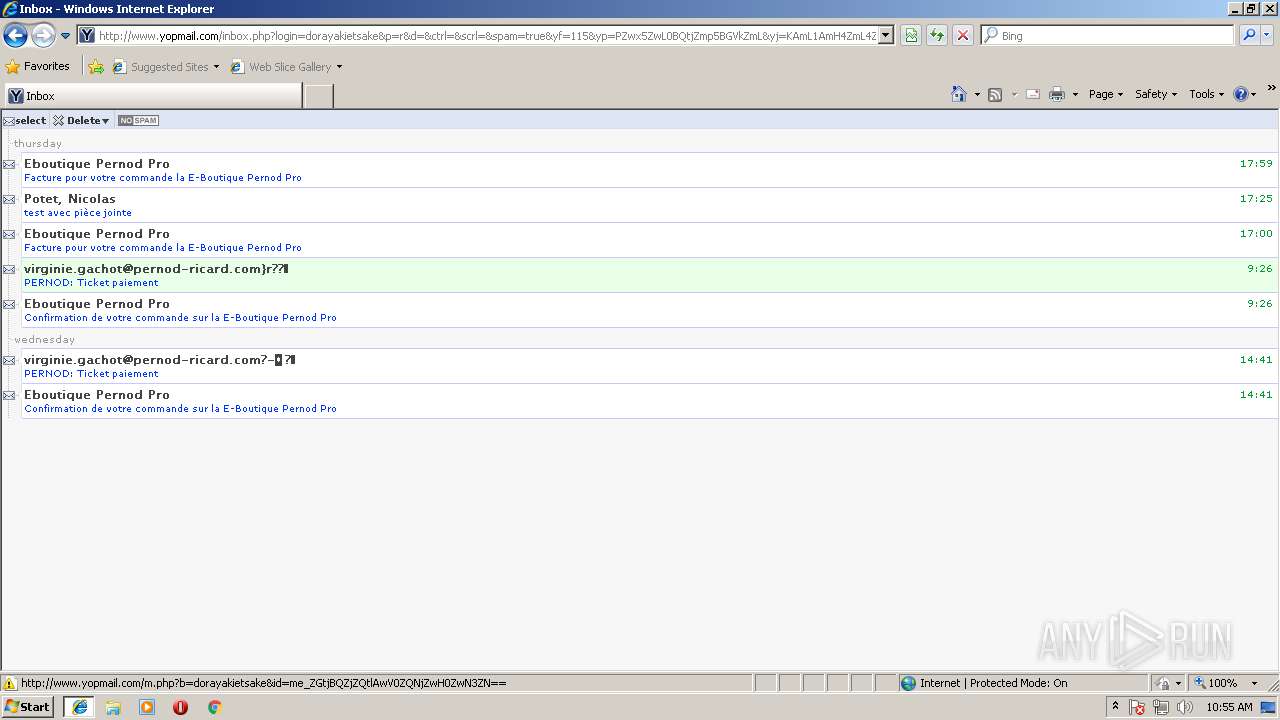
Task: Click the Refresh page icon
Action: tap(937, 36)
